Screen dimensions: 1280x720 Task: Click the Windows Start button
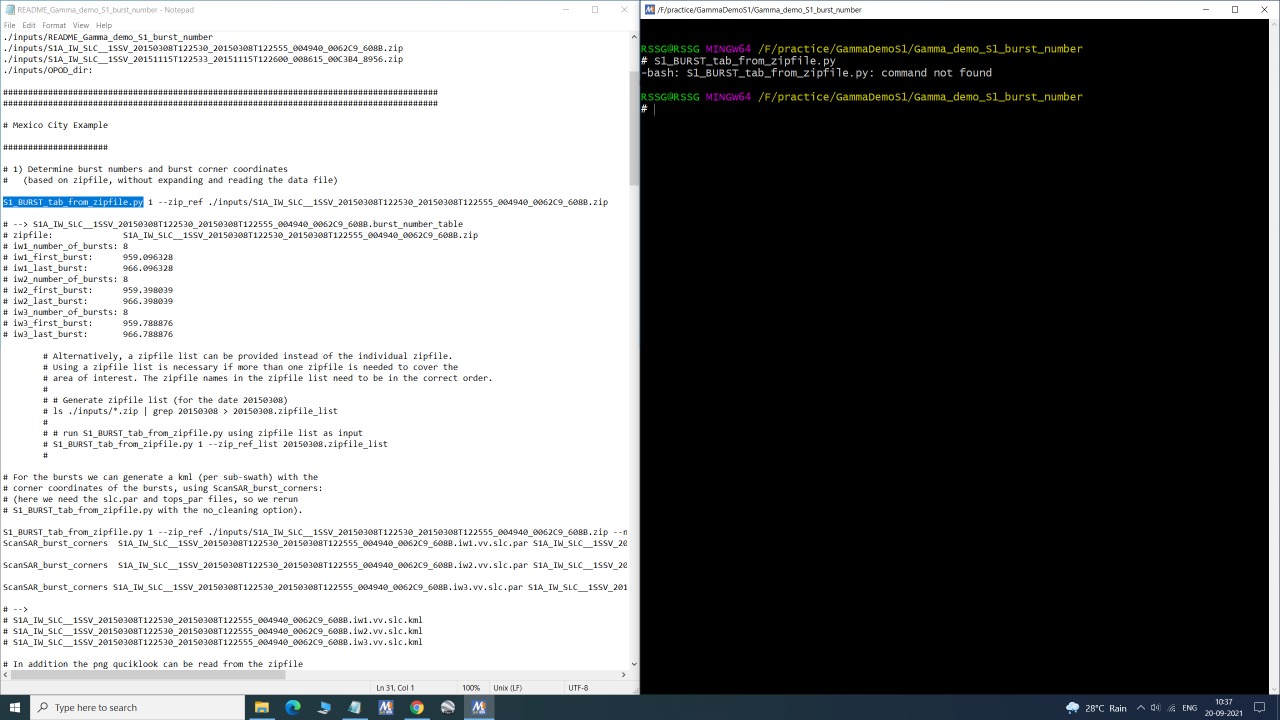[14, 707]
